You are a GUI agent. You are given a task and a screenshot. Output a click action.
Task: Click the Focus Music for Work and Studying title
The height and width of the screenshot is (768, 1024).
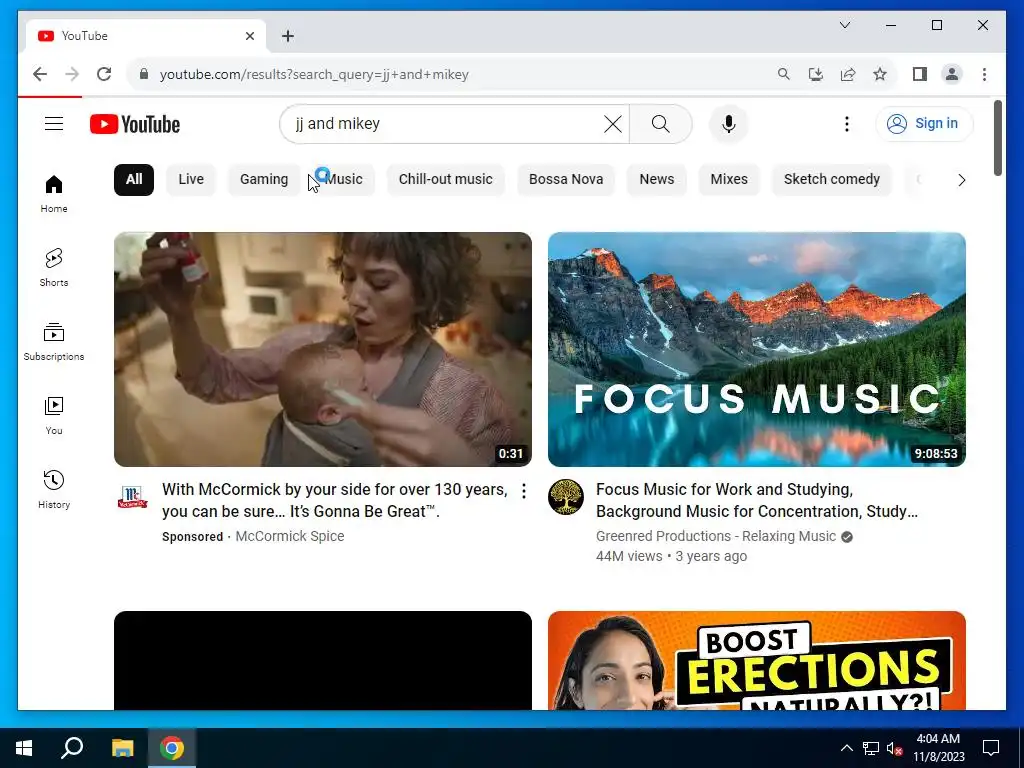(757, 500)
